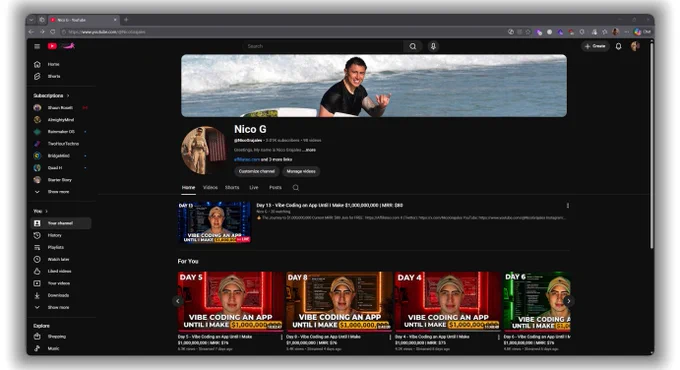Open the Shaun Rosetti subscription

(x=61, y=108)
